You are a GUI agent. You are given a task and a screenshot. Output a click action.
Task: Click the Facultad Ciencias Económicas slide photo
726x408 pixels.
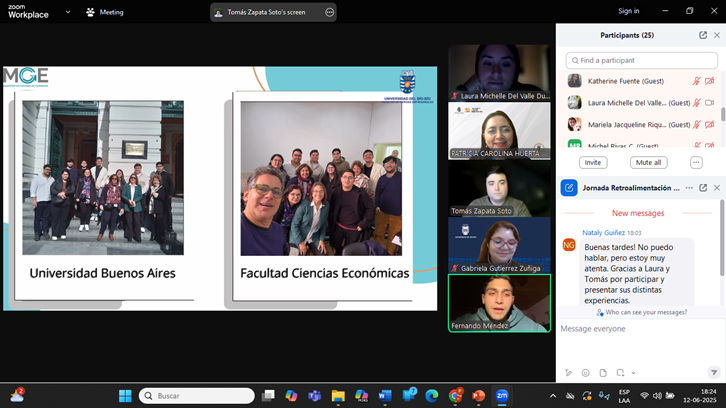click(321, 178)
